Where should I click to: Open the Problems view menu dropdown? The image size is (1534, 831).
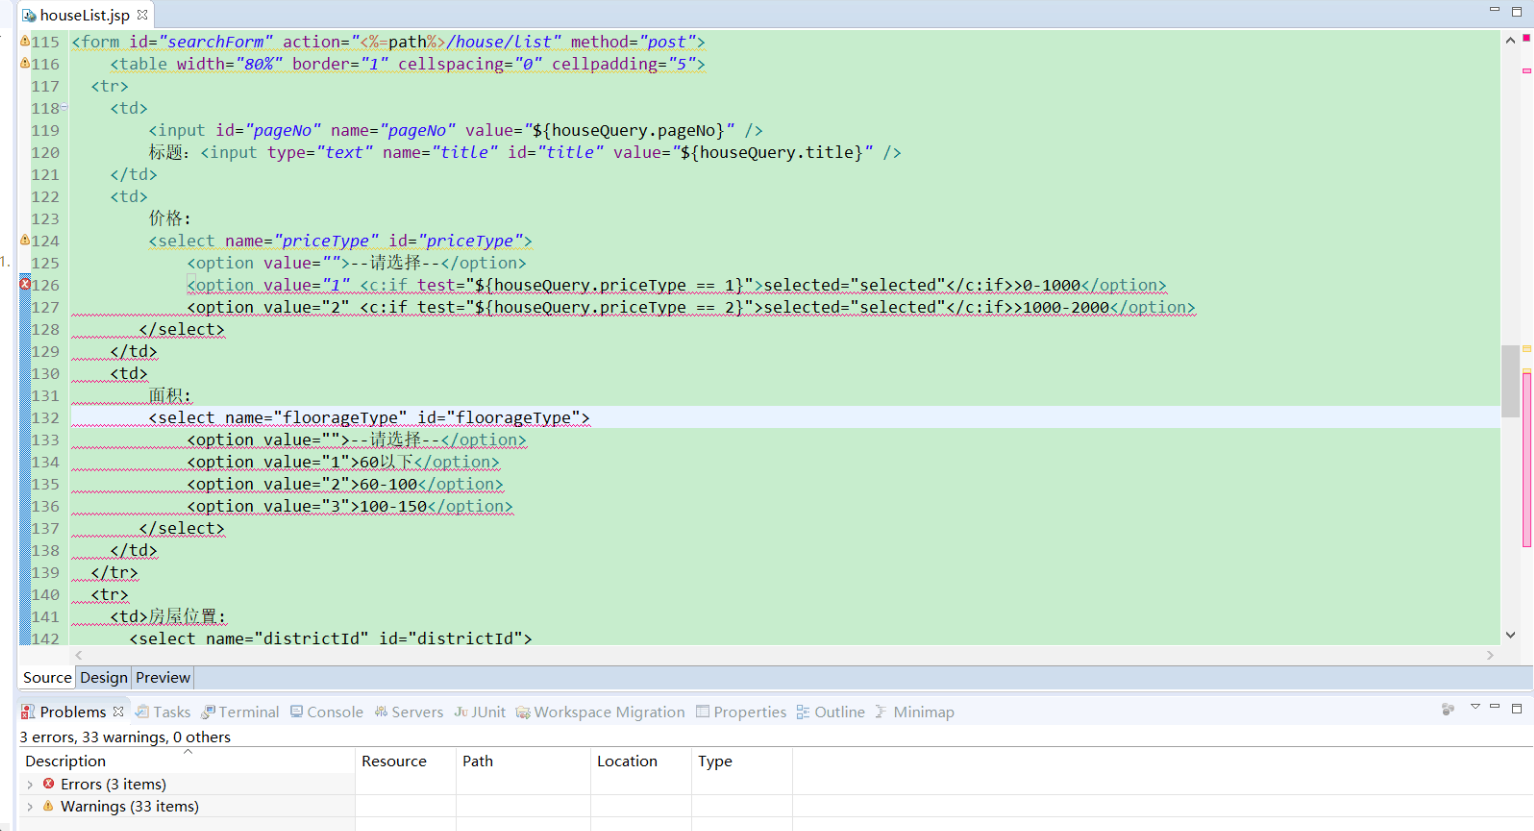tap(1475, 707)
